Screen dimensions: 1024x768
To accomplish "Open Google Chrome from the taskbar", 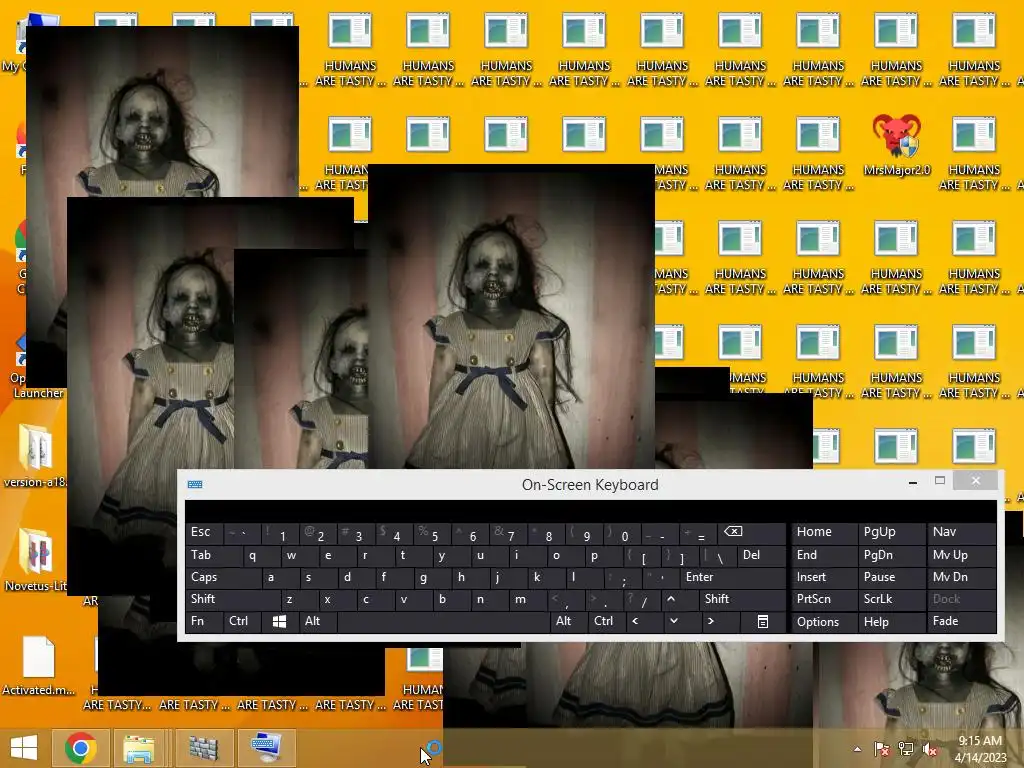I will pos(81,748).
